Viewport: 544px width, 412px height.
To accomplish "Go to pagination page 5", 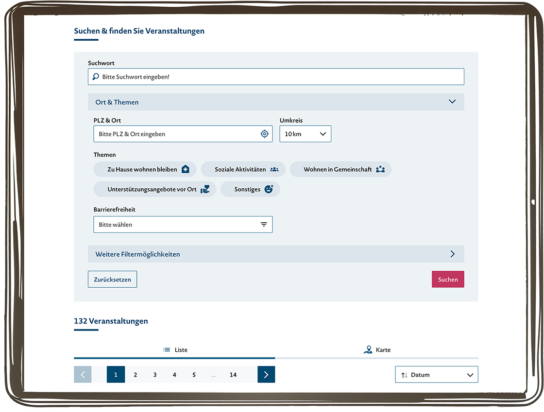I will (194, 375).
